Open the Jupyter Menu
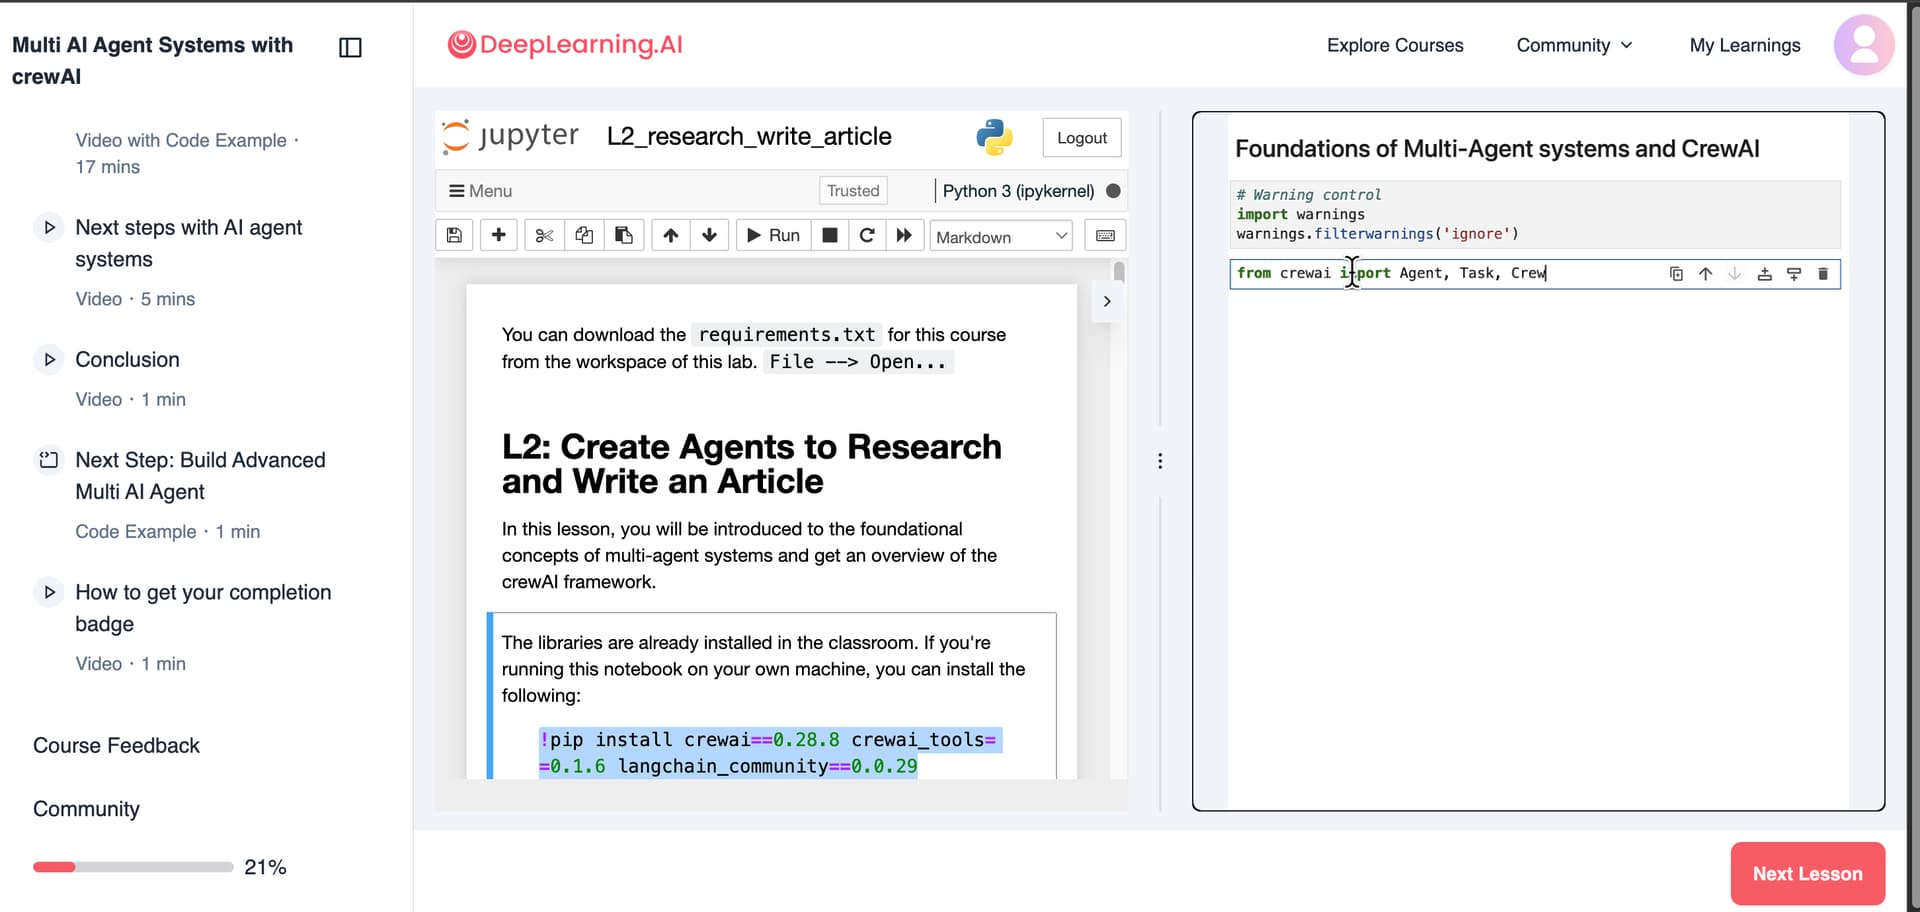 [480, 191]
